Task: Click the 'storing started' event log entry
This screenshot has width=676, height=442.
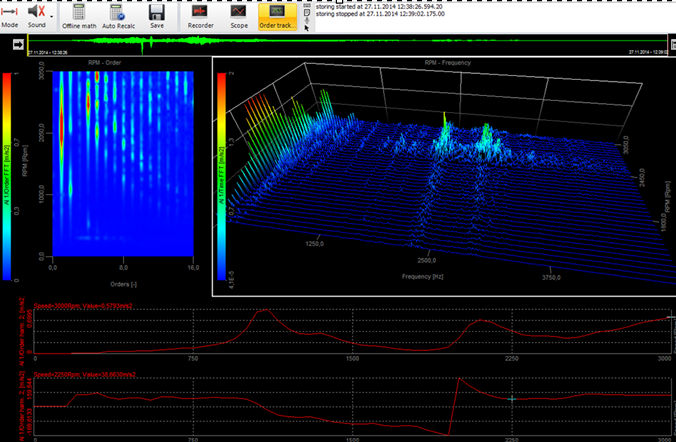Action: 379,7
